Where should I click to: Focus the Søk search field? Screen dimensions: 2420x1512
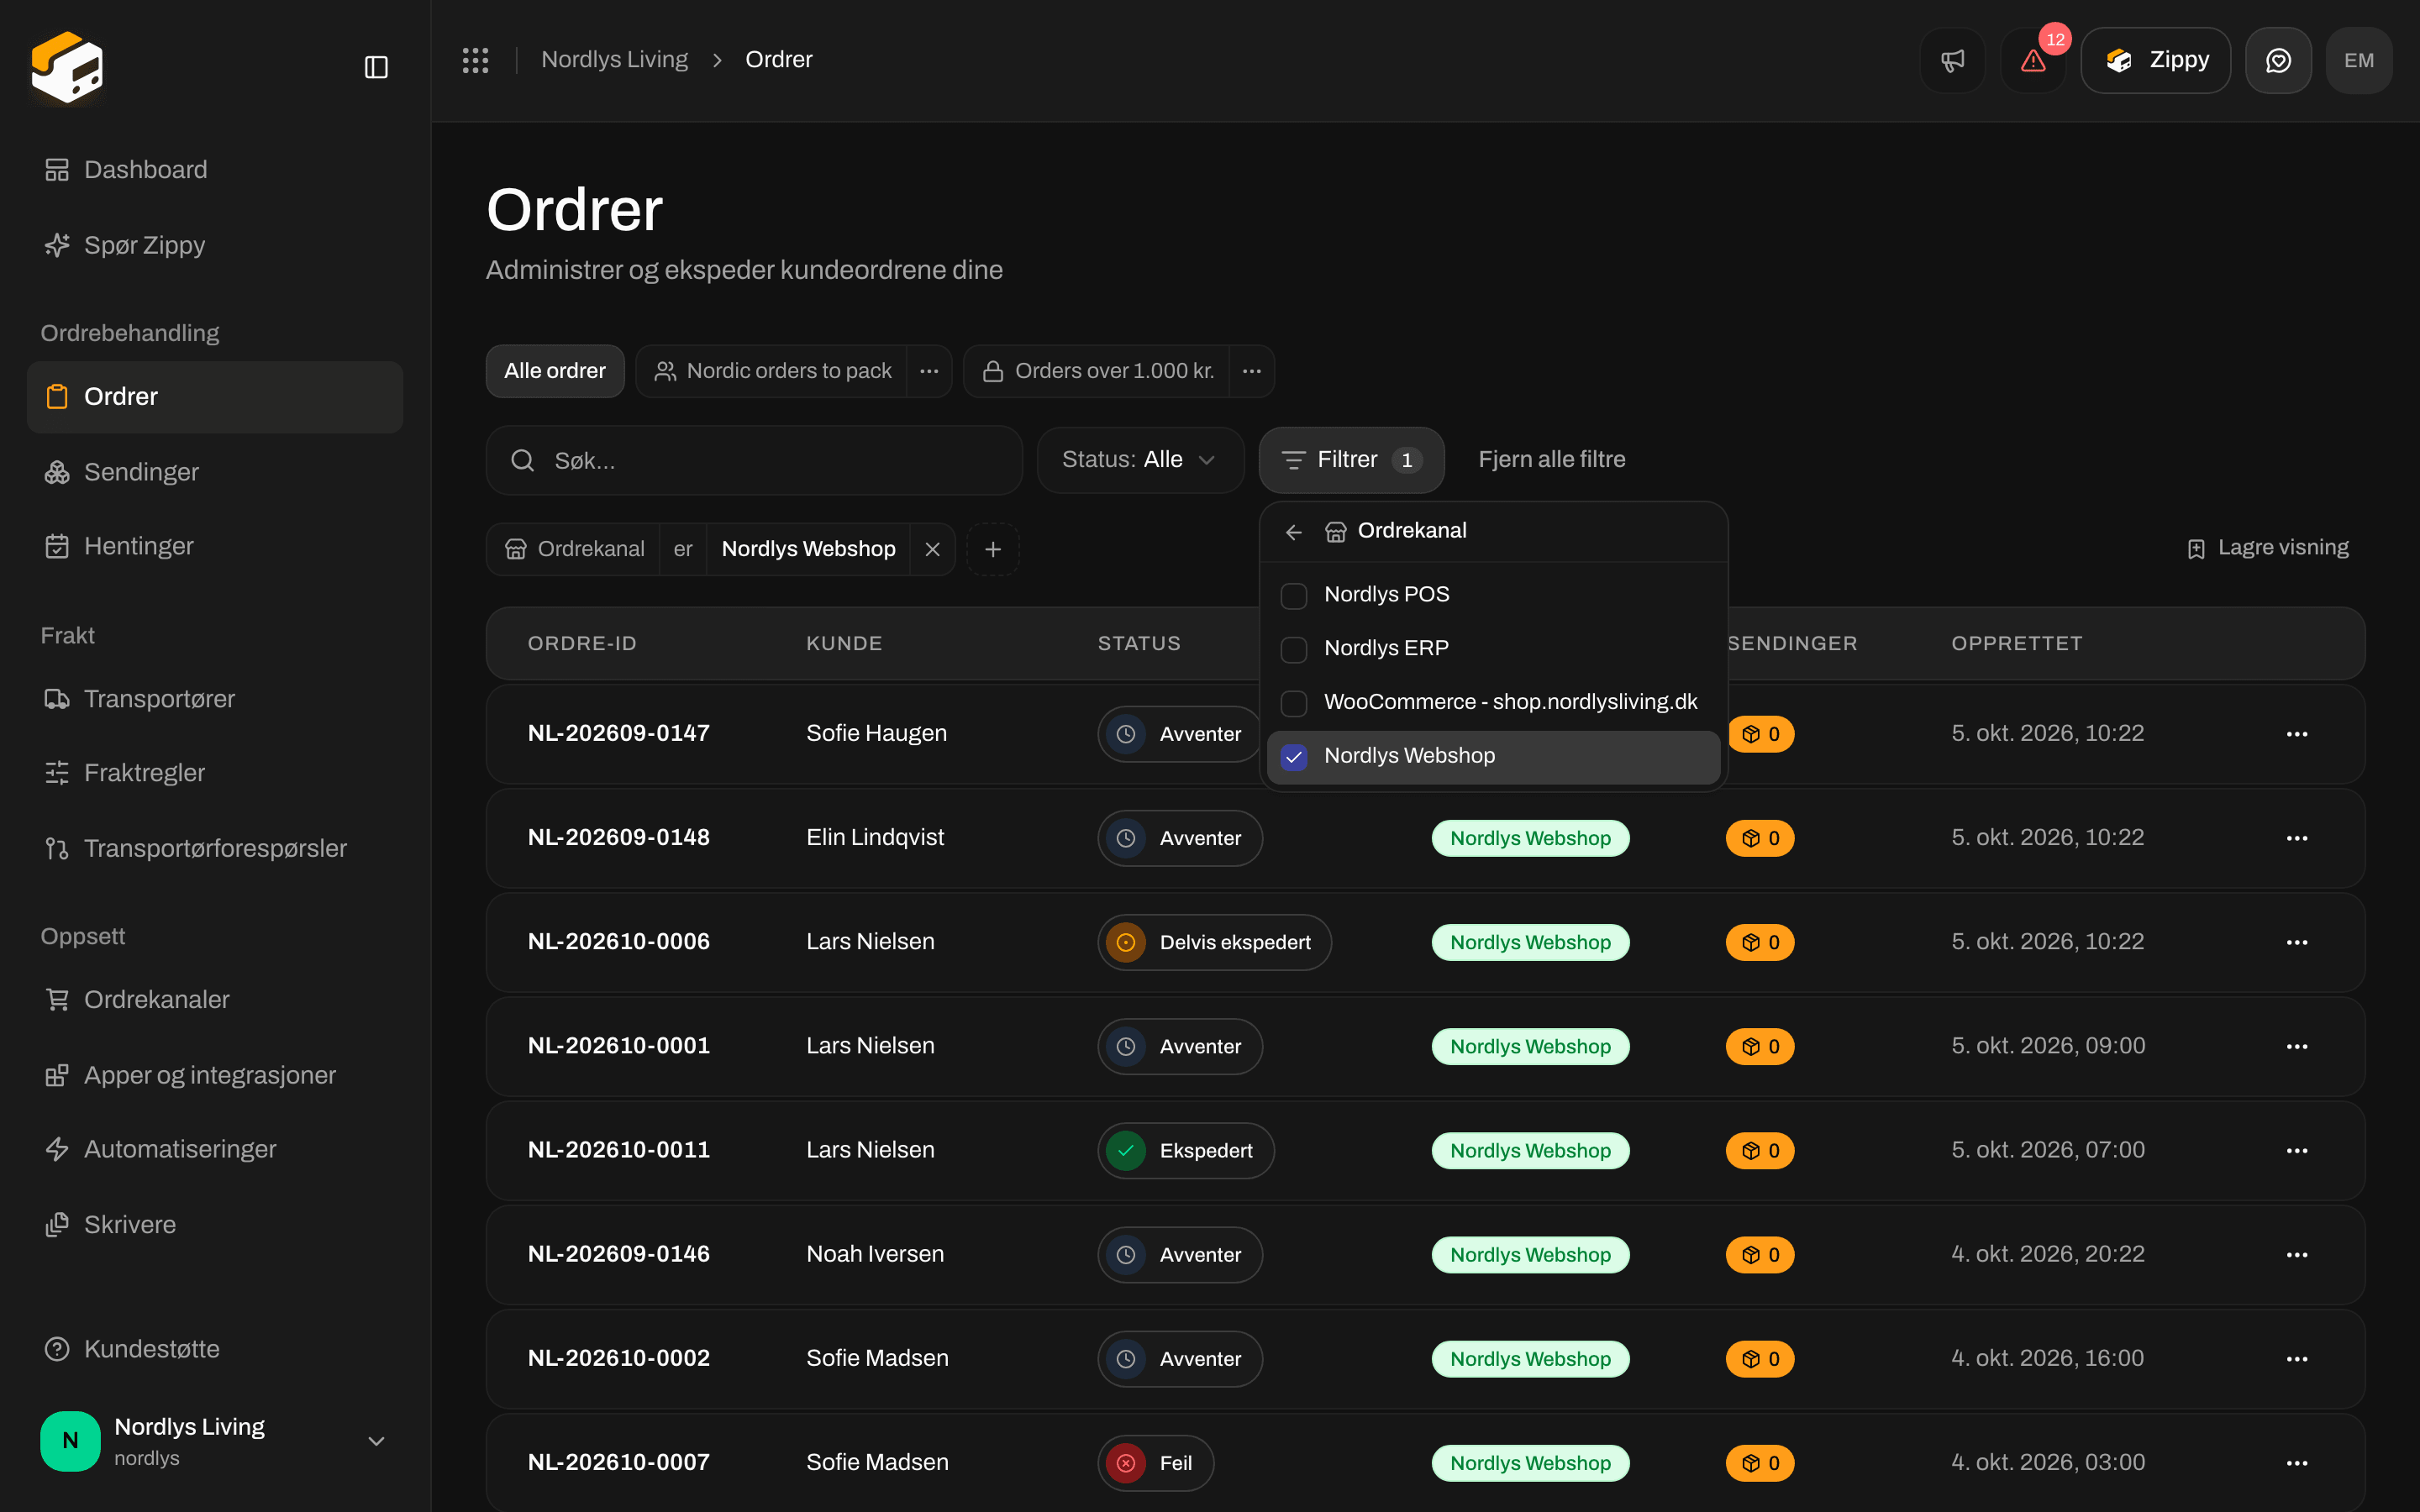[754, 460]
